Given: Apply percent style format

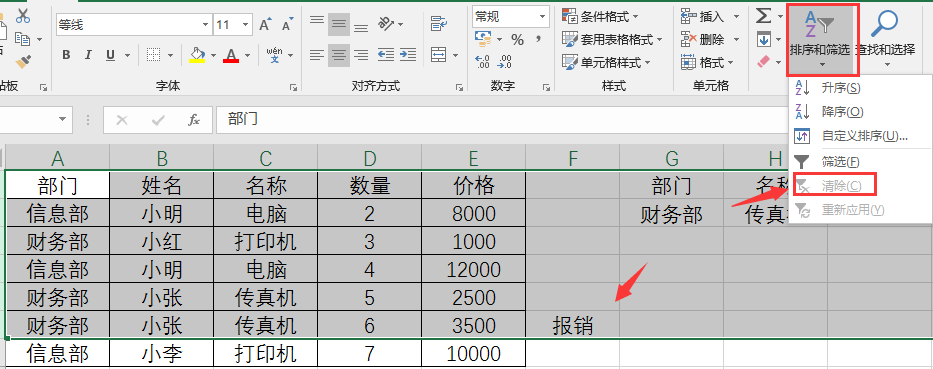Looking at the screenshot, I should click(518, 40).
